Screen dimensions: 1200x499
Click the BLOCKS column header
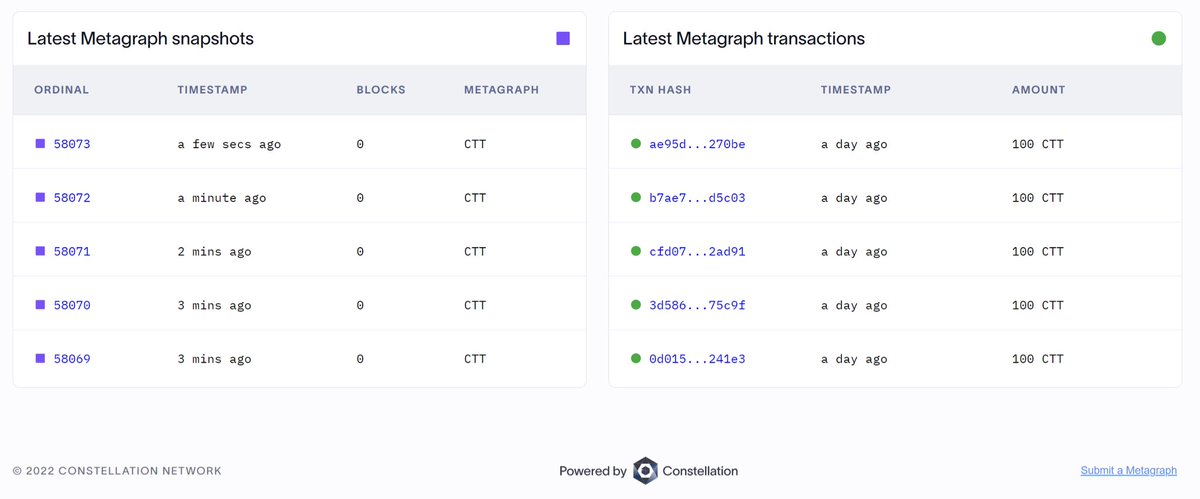(381, 90)
